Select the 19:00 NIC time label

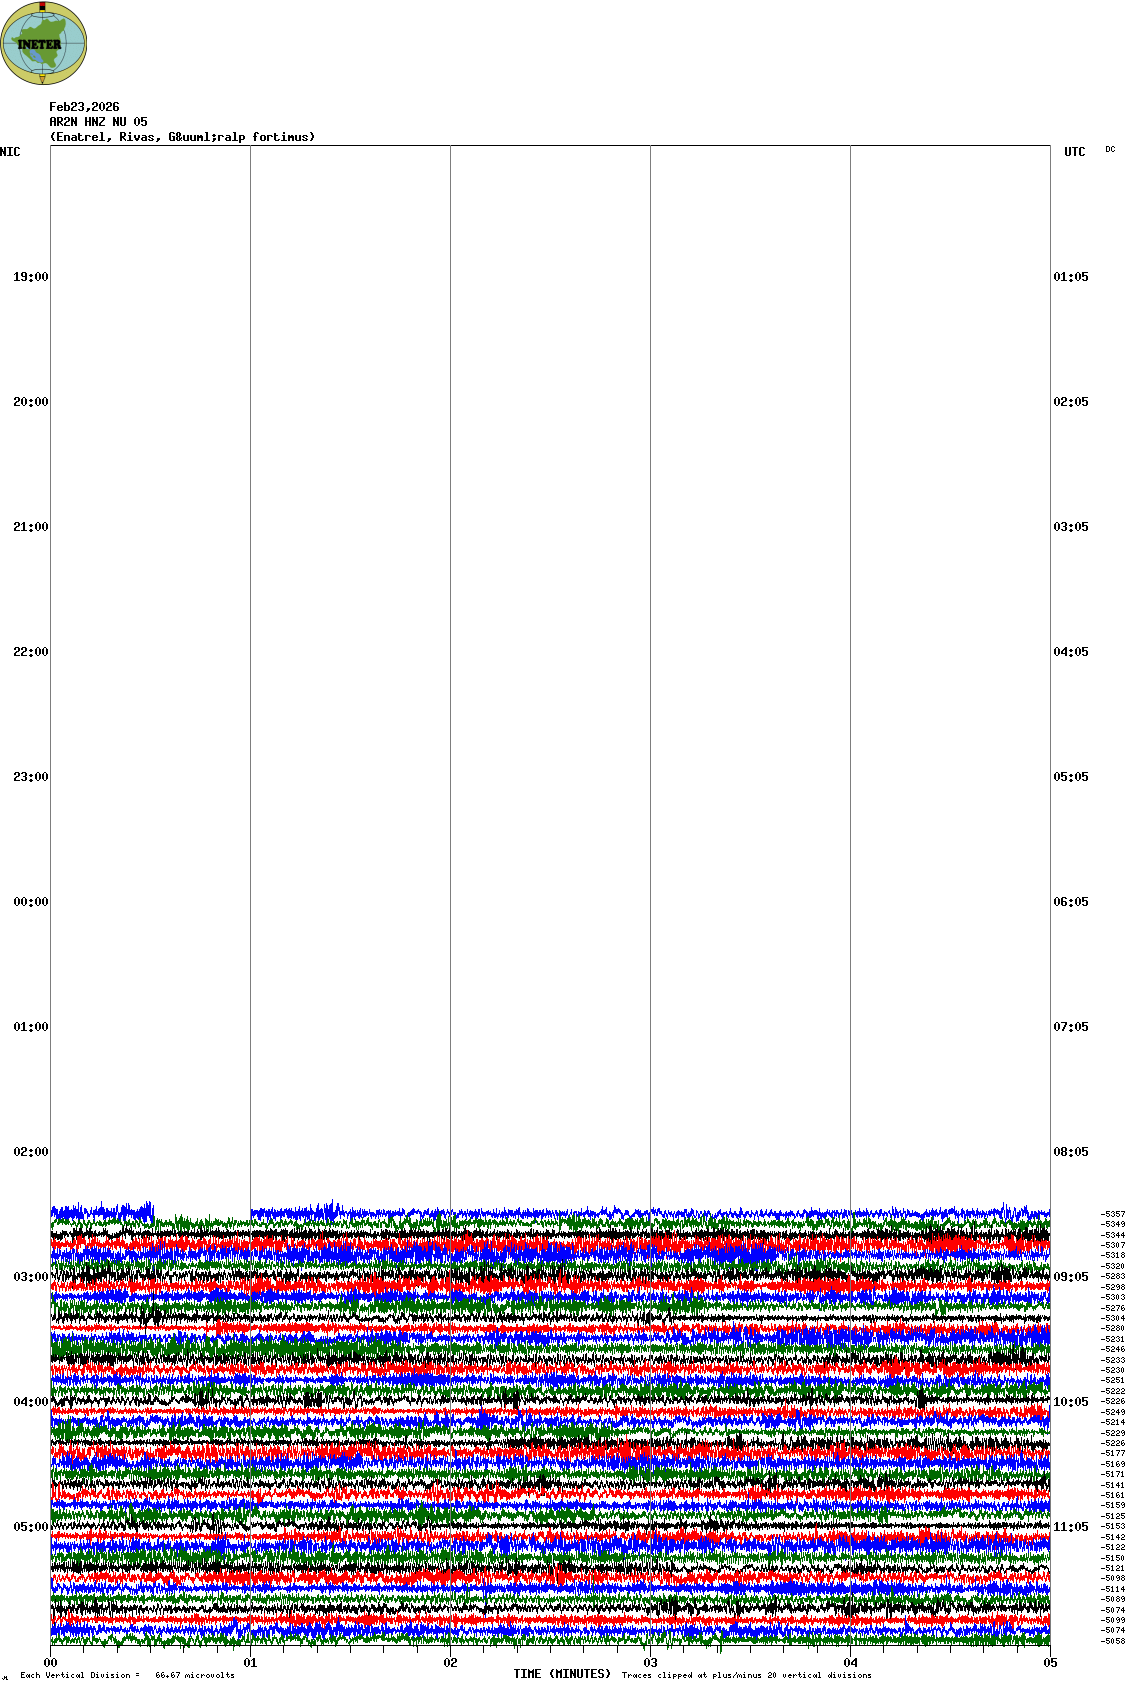coord(30,277)
